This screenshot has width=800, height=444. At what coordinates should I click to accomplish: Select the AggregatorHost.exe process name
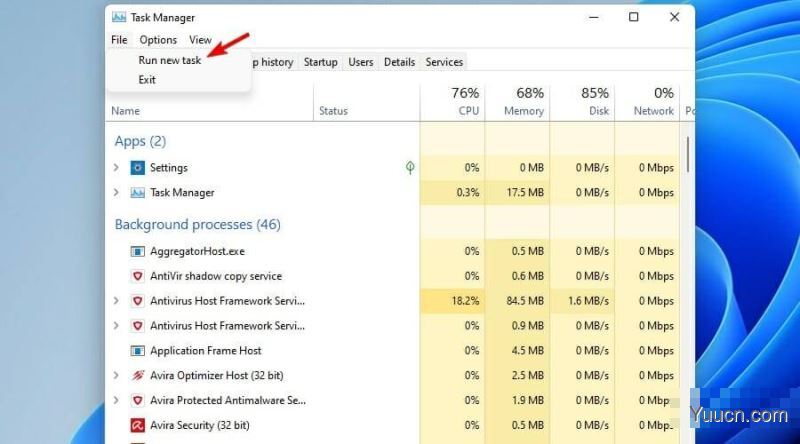click(x=197, y=251)
